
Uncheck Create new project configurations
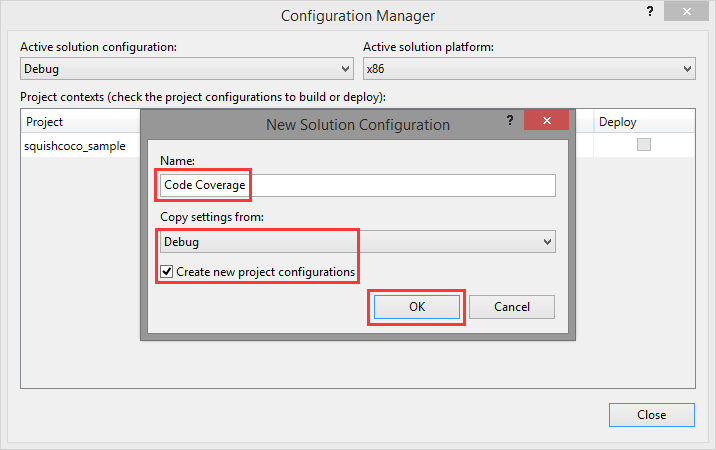166,272
